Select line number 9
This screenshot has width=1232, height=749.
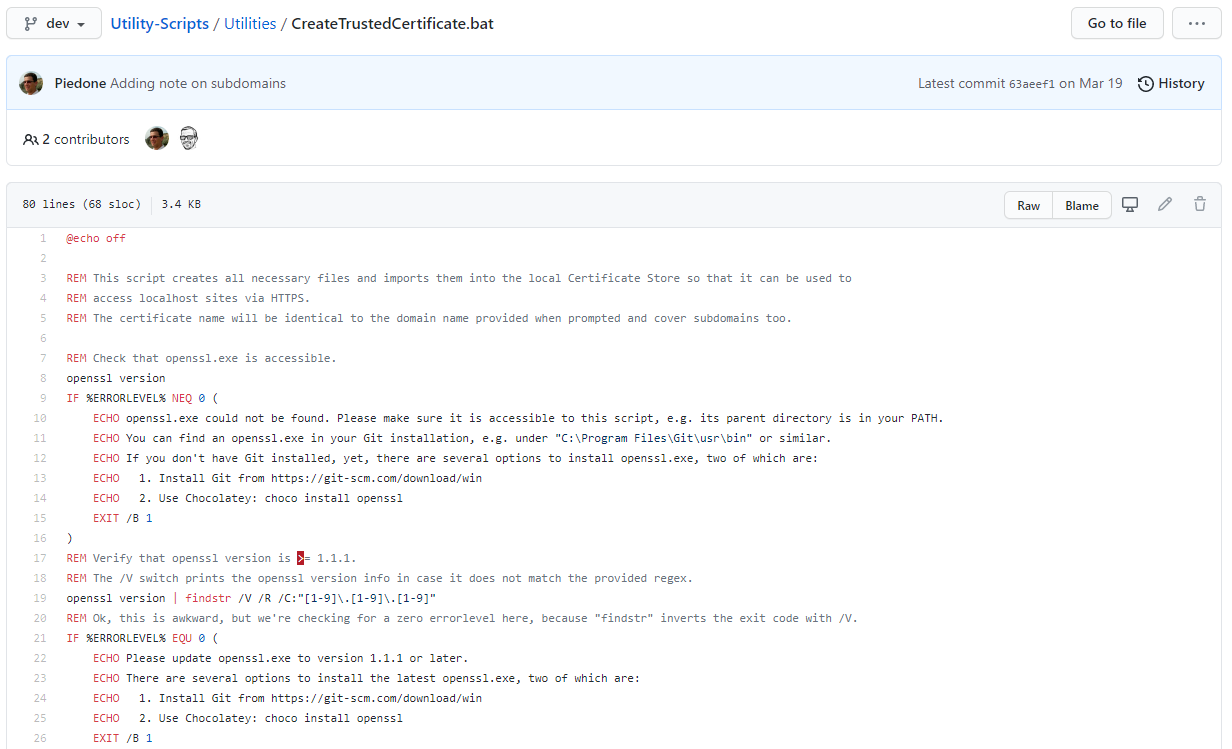[43, 398]
